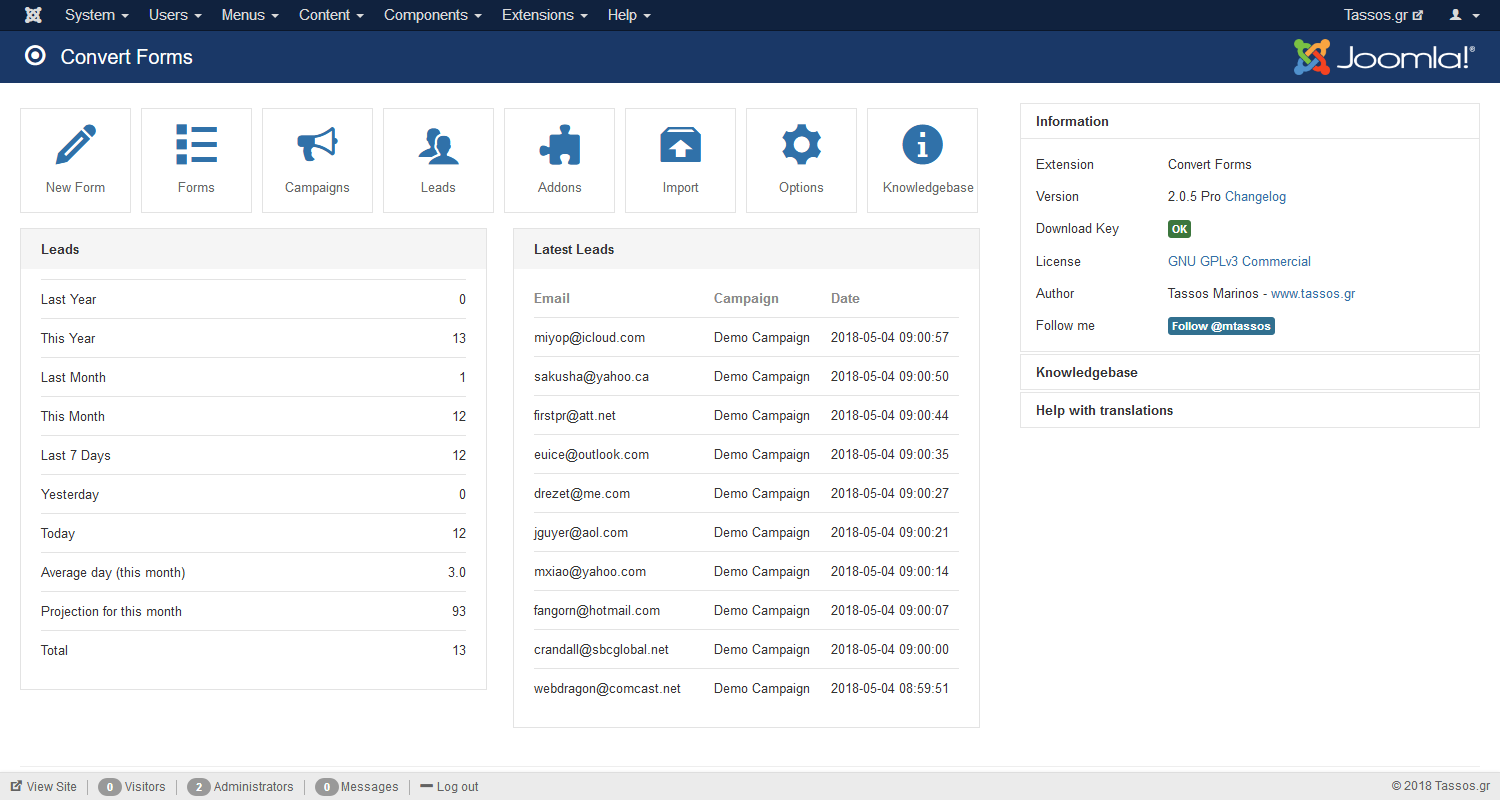Click the Campaign column header in Latest Leads

point(746,298)
